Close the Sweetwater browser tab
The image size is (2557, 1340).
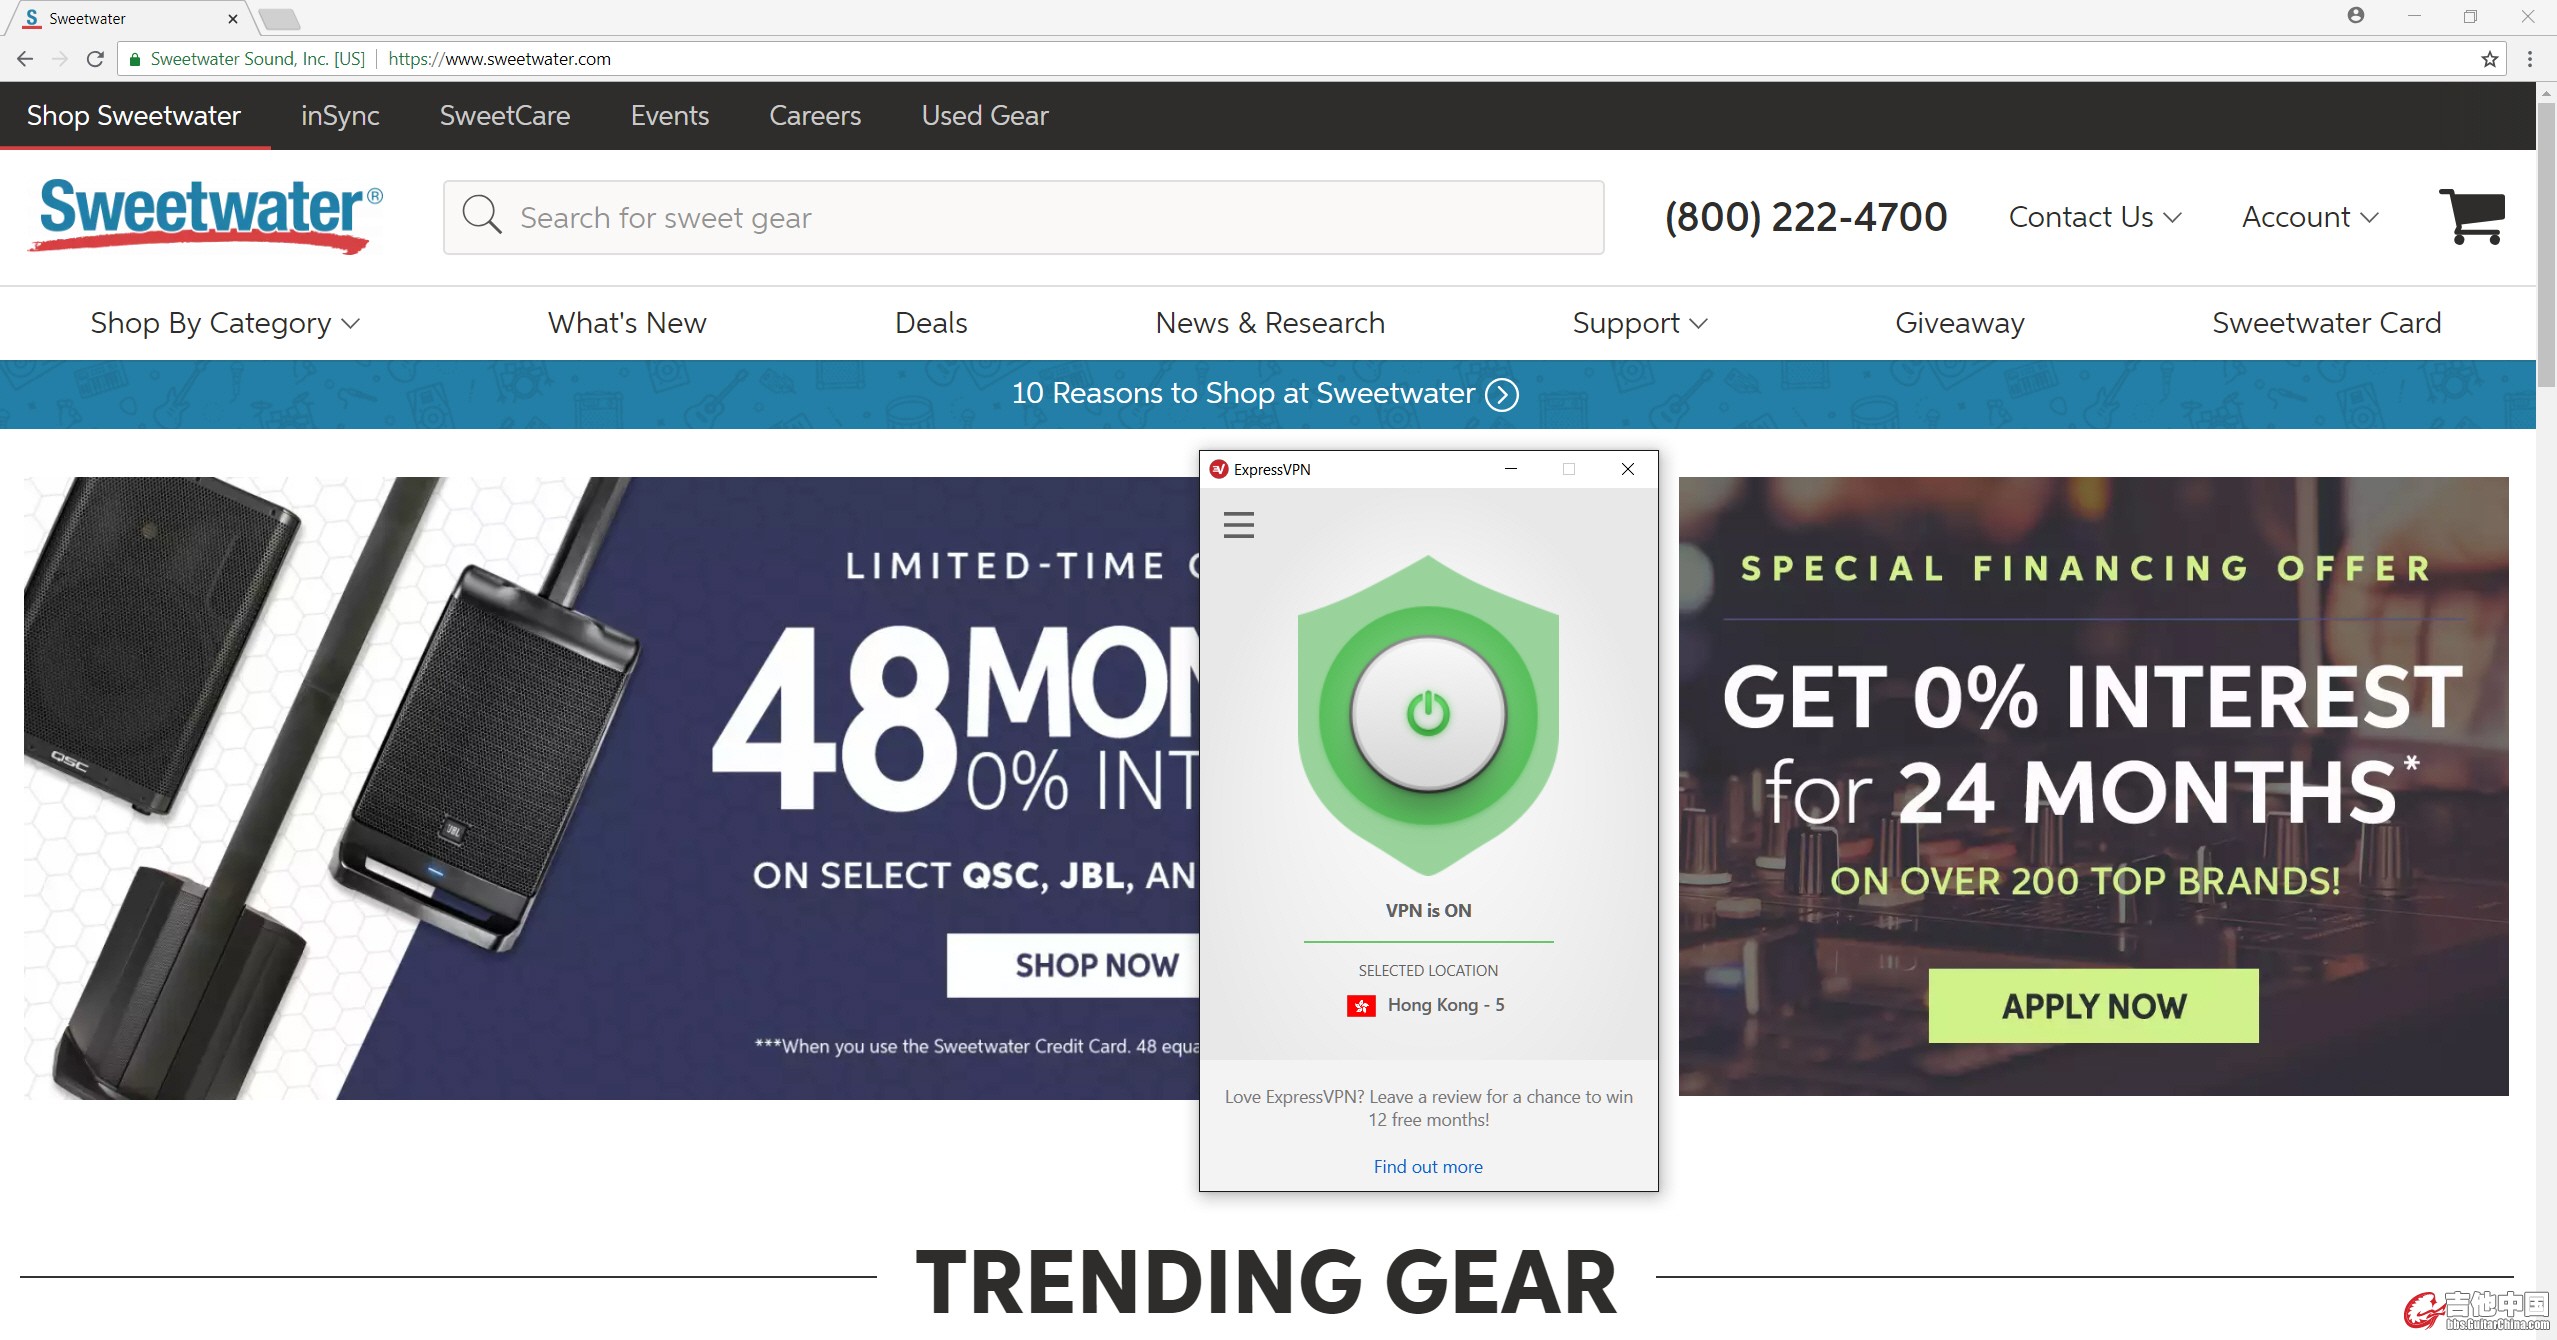click(x=232, y=18)
